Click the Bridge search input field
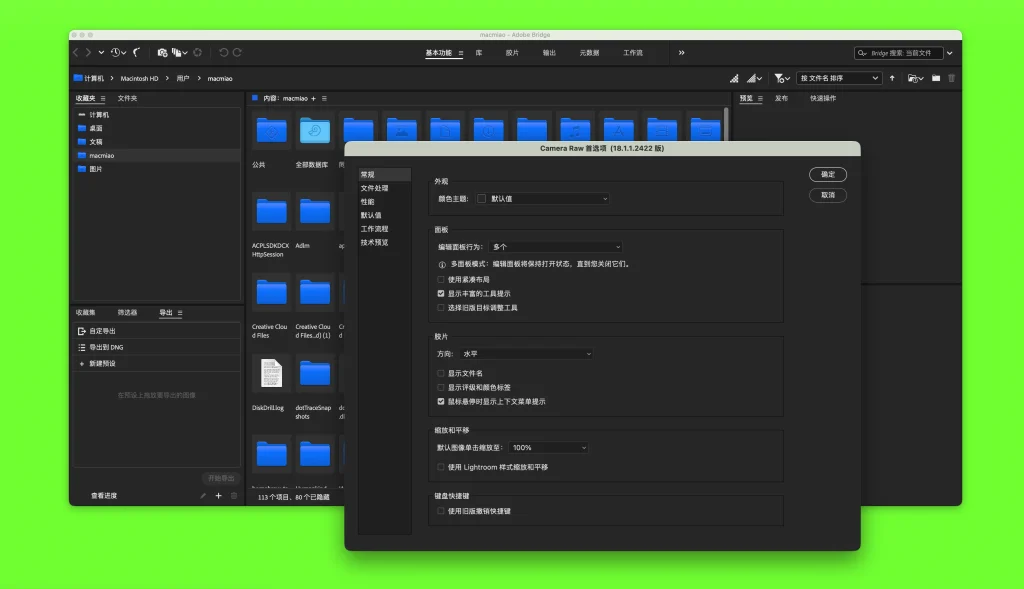 point(899,53)
